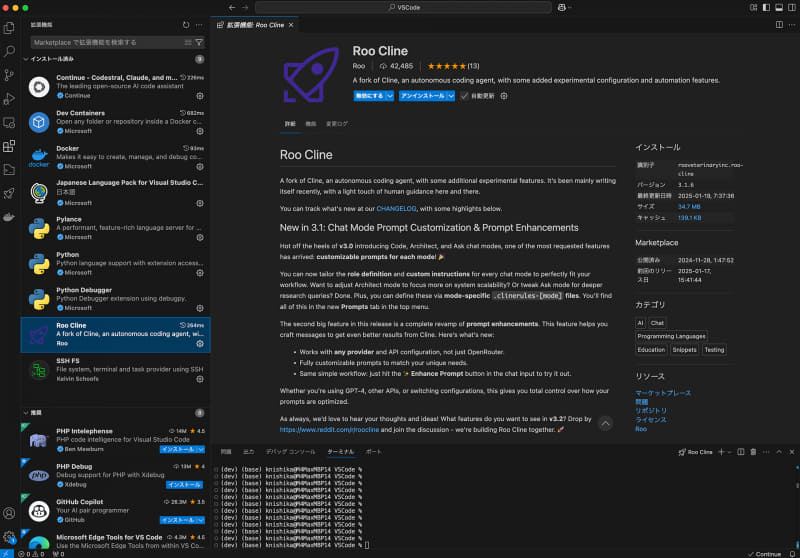Split the editor to the right
Viewport: 800px width, 558px height.
779,24
